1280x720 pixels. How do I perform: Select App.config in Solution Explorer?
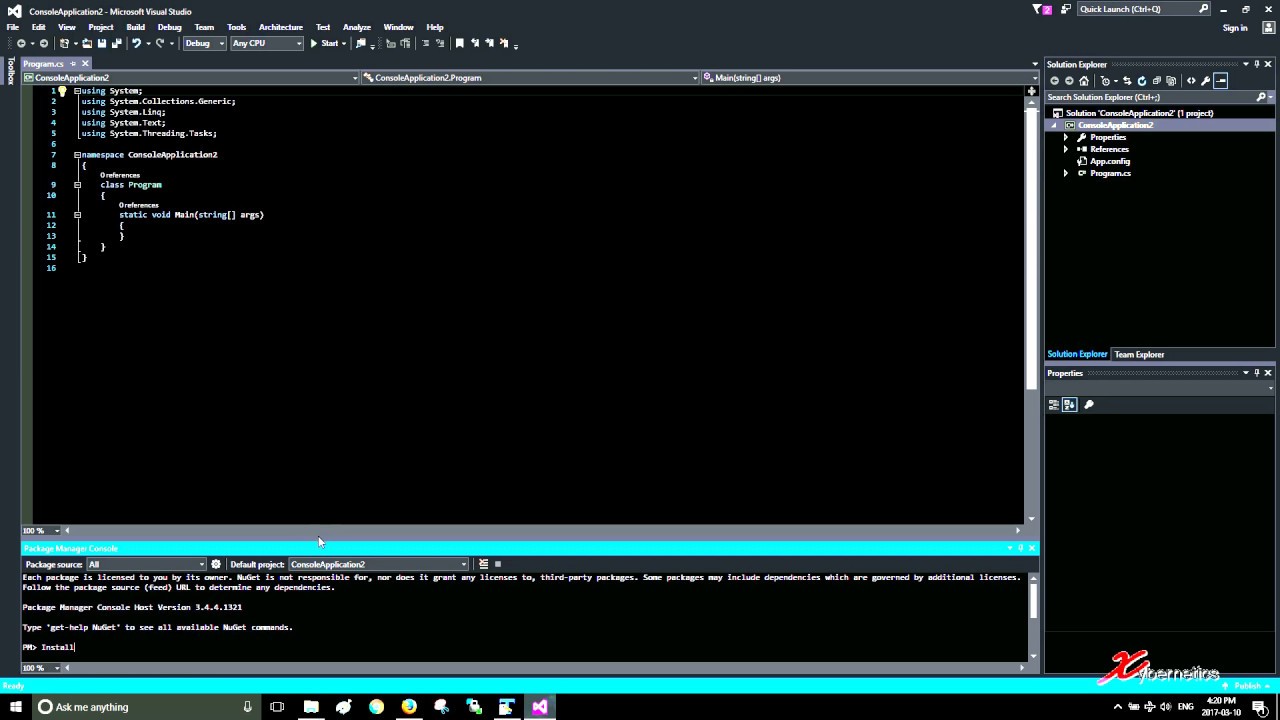[1110, 161]
